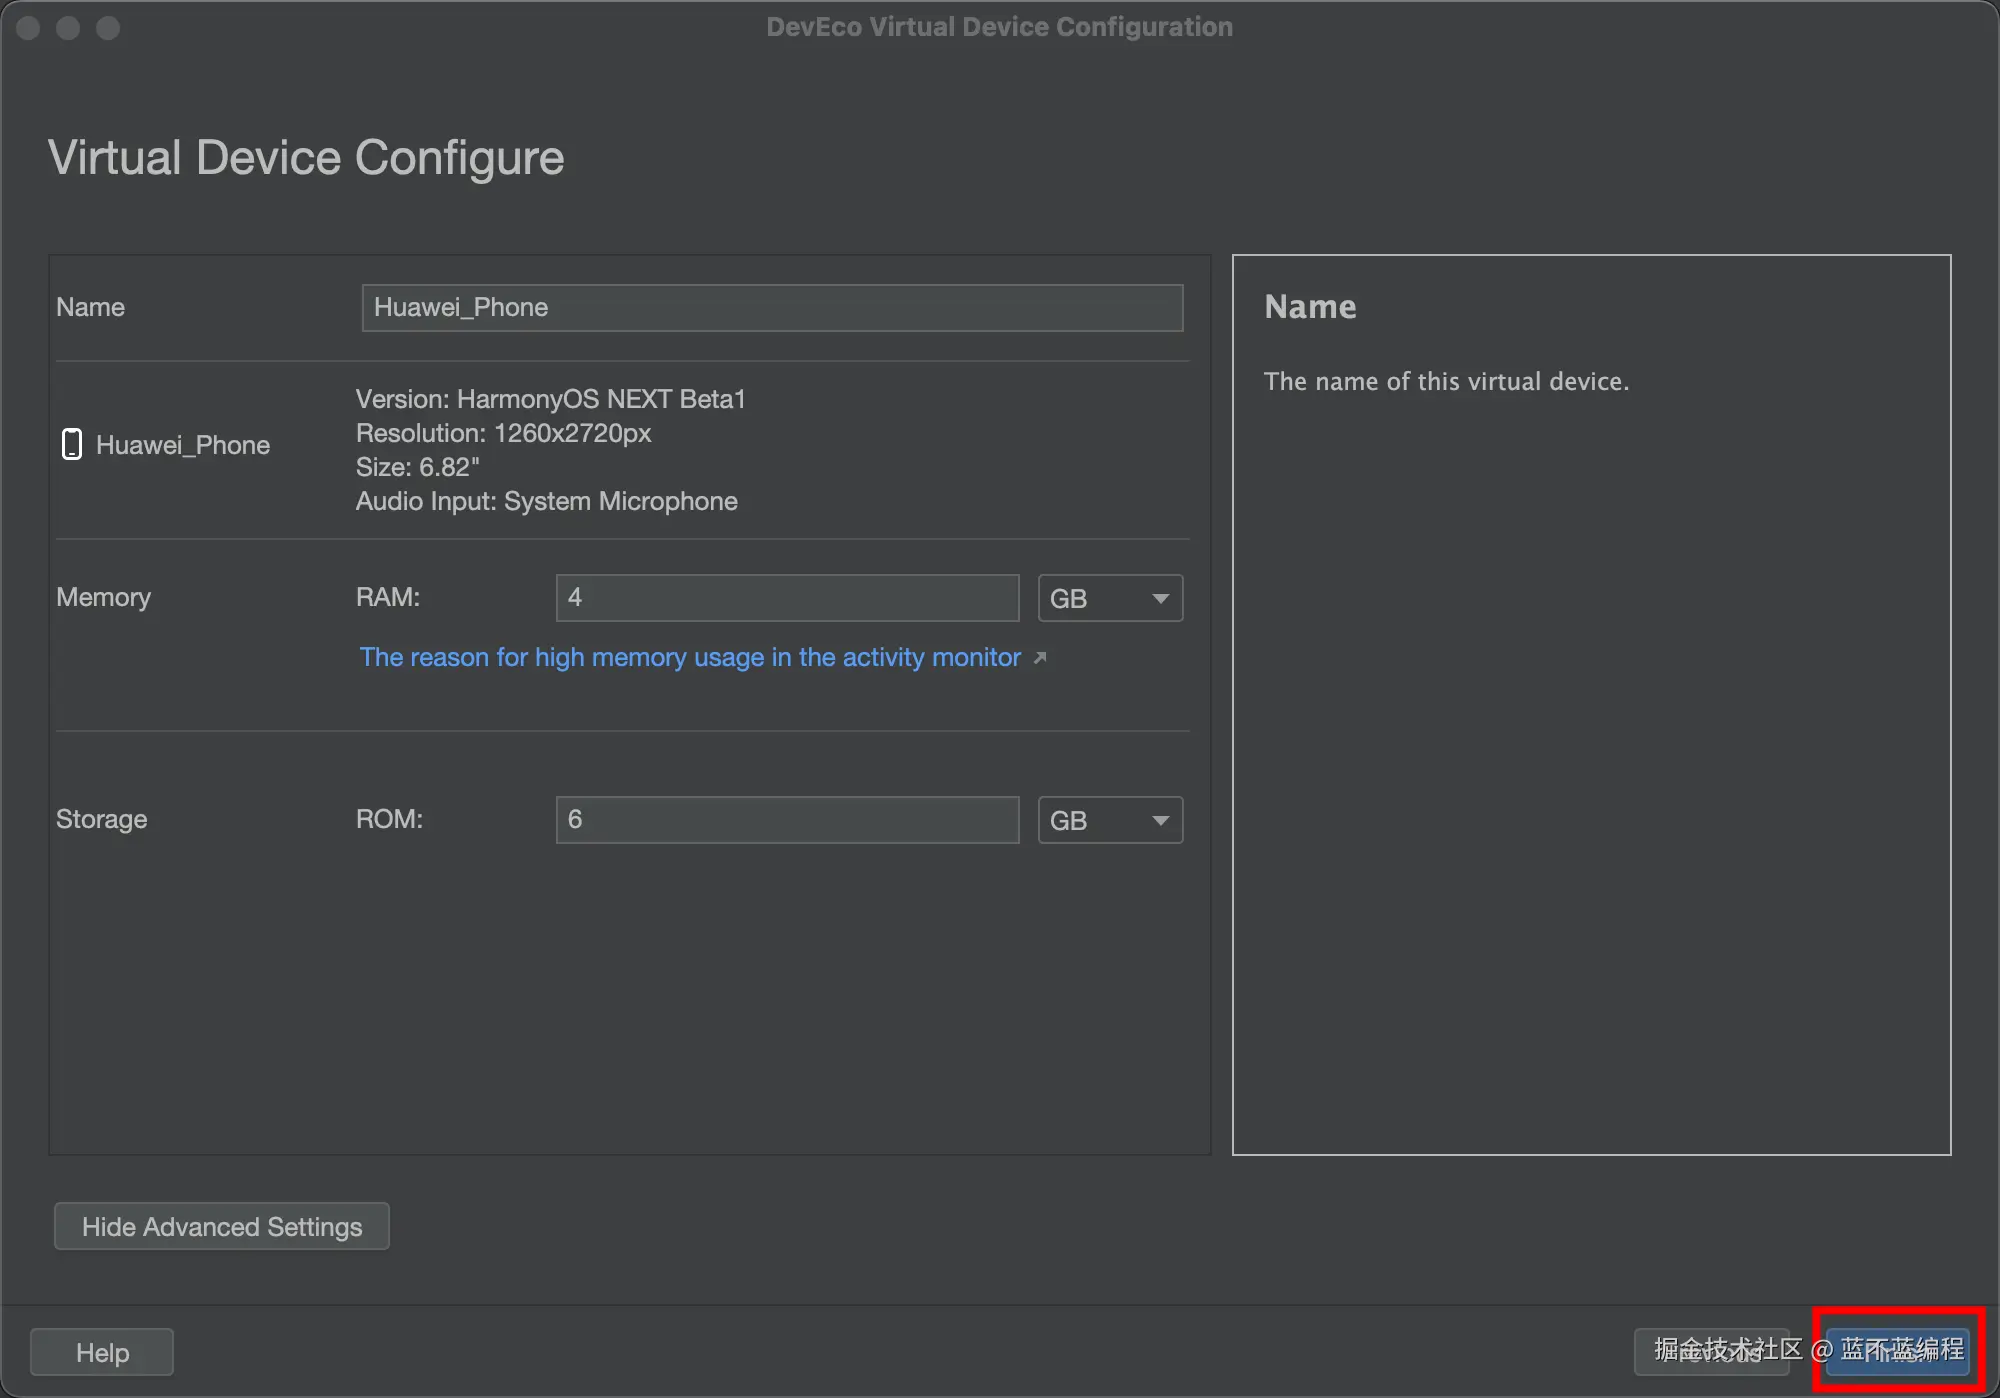Go back with the Previous button
The image size is (2000, 1398).
click(1711, 1352)
